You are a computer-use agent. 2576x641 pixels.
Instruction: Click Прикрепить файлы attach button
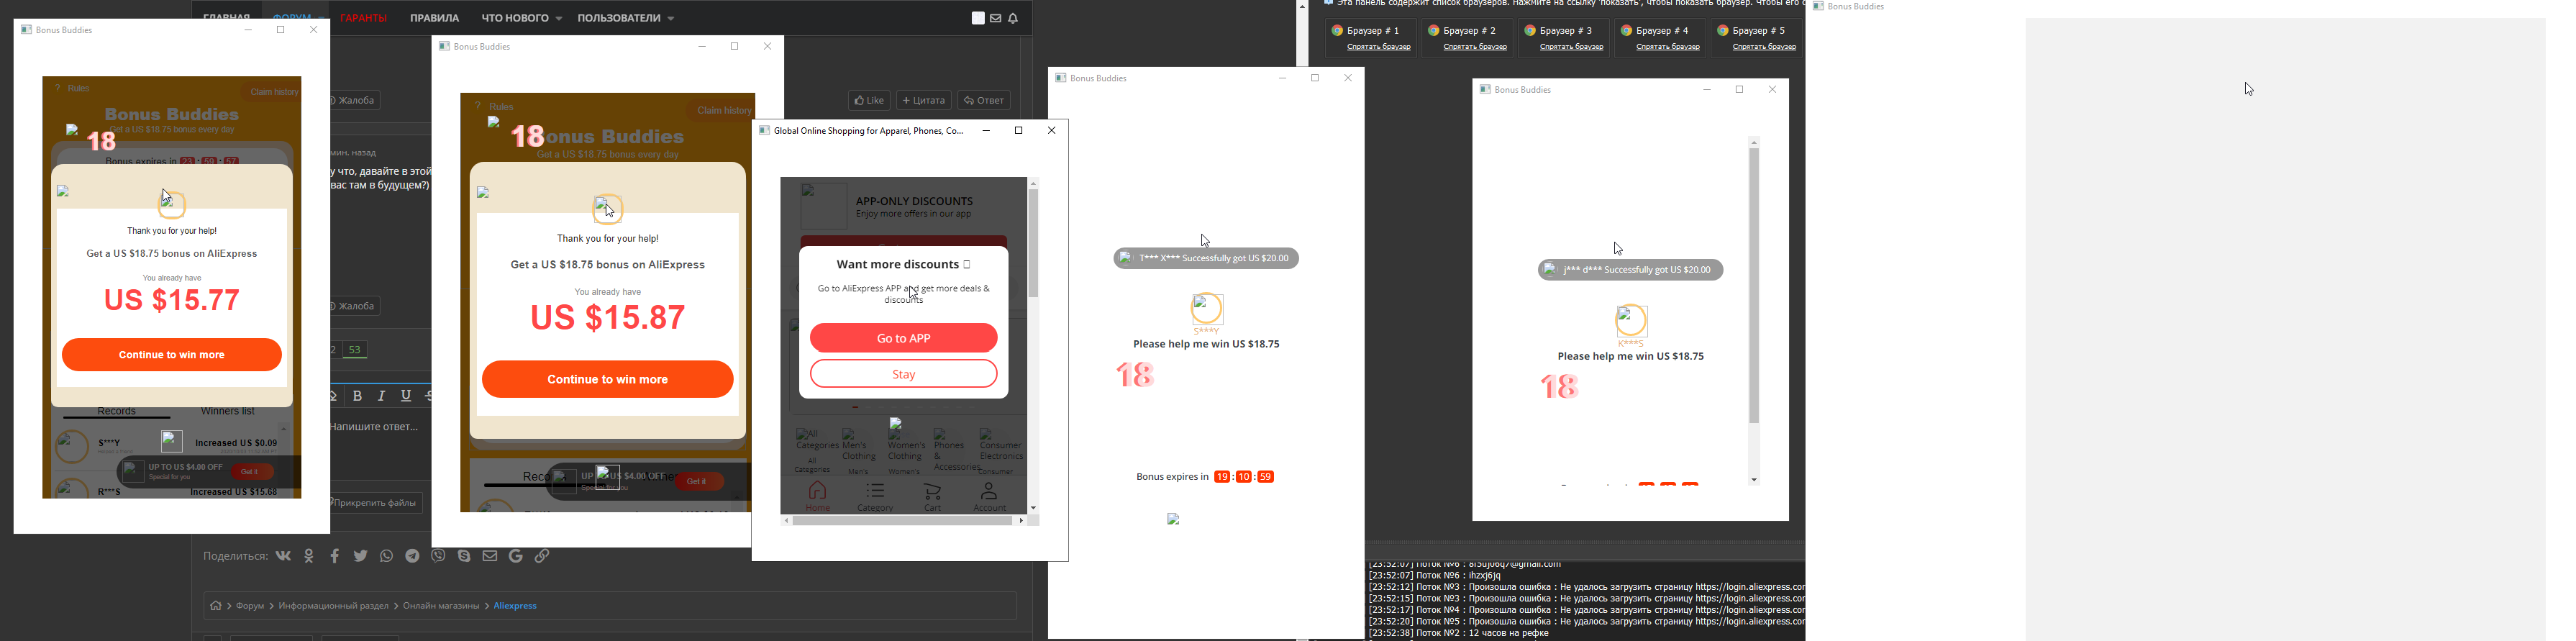click(376, 503)
